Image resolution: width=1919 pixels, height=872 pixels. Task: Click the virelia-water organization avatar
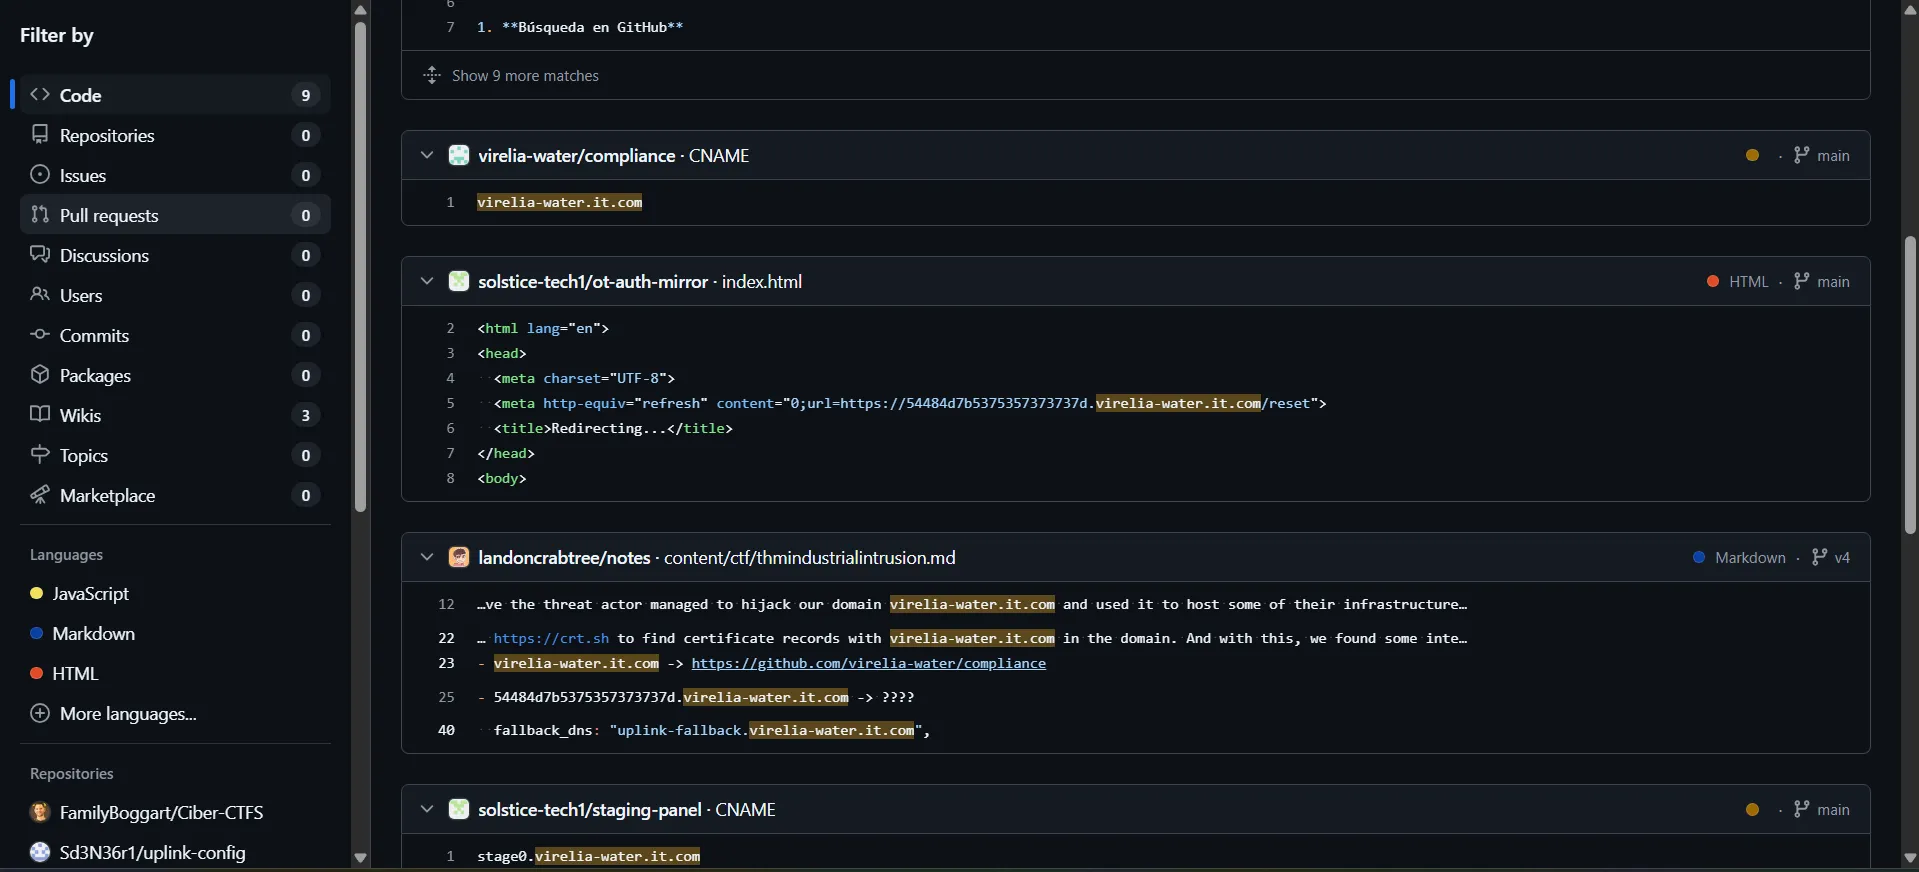point(459,155)
